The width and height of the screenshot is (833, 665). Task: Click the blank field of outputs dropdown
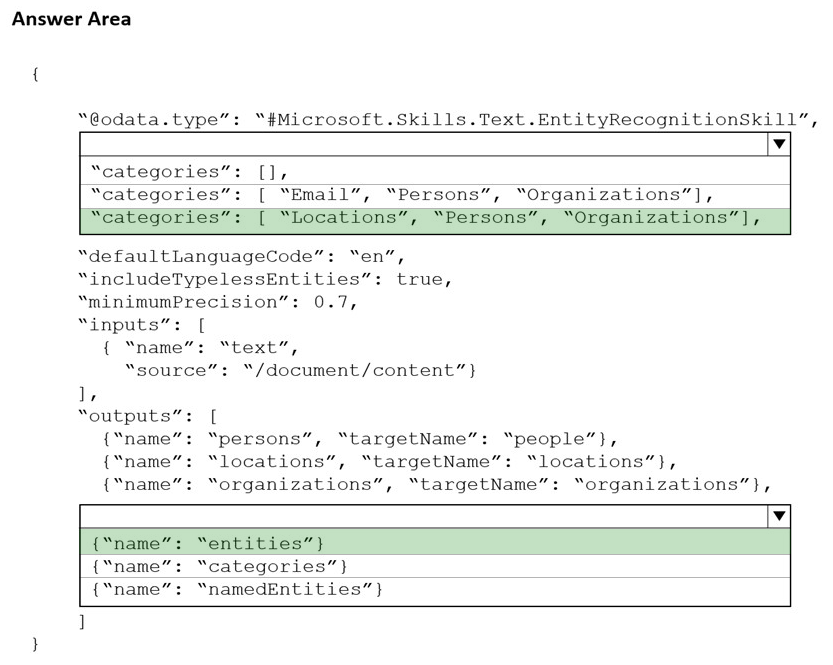pos(422,516)
